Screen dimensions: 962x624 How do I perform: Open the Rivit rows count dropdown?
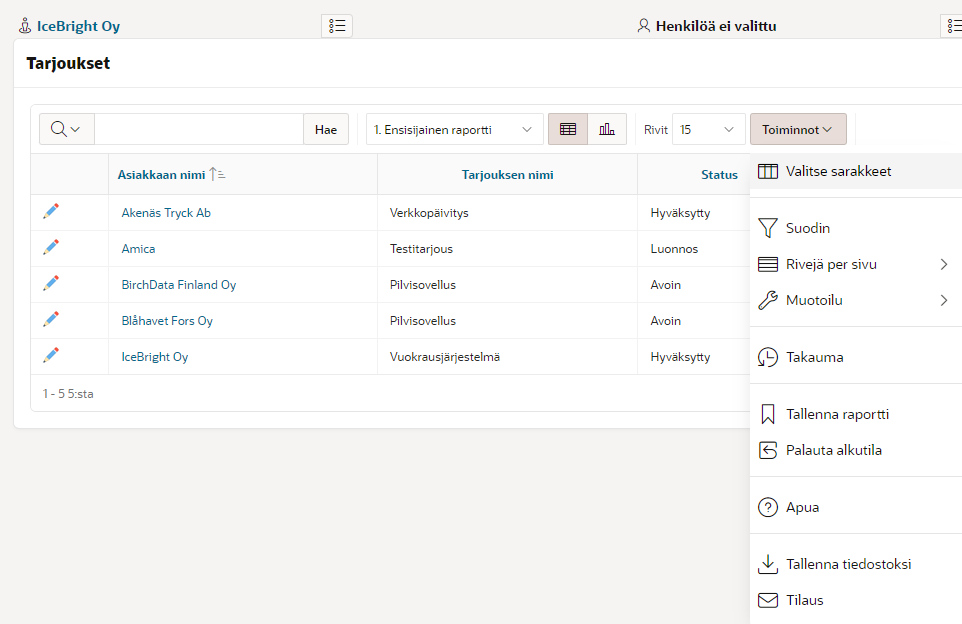(x=708, y=129)
